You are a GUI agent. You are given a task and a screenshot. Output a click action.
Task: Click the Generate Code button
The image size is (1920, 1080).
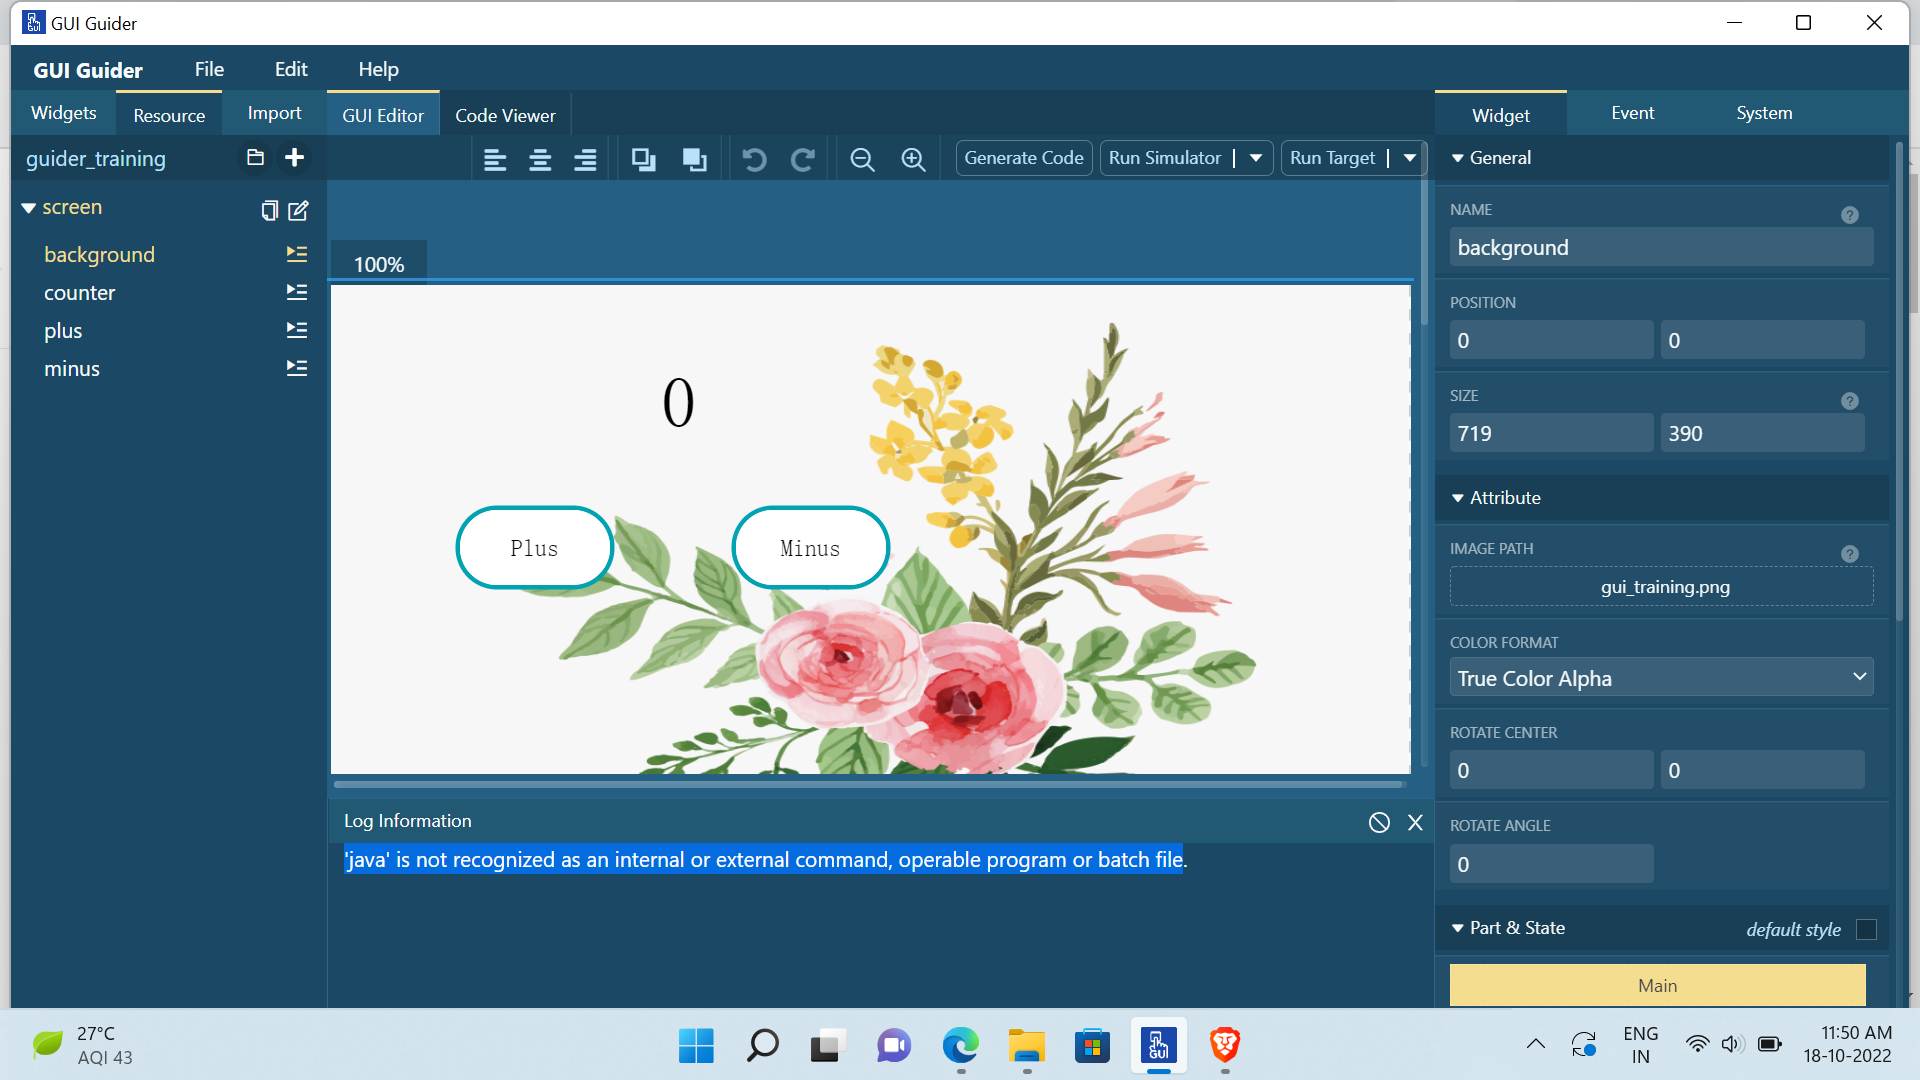[1023, 158]
